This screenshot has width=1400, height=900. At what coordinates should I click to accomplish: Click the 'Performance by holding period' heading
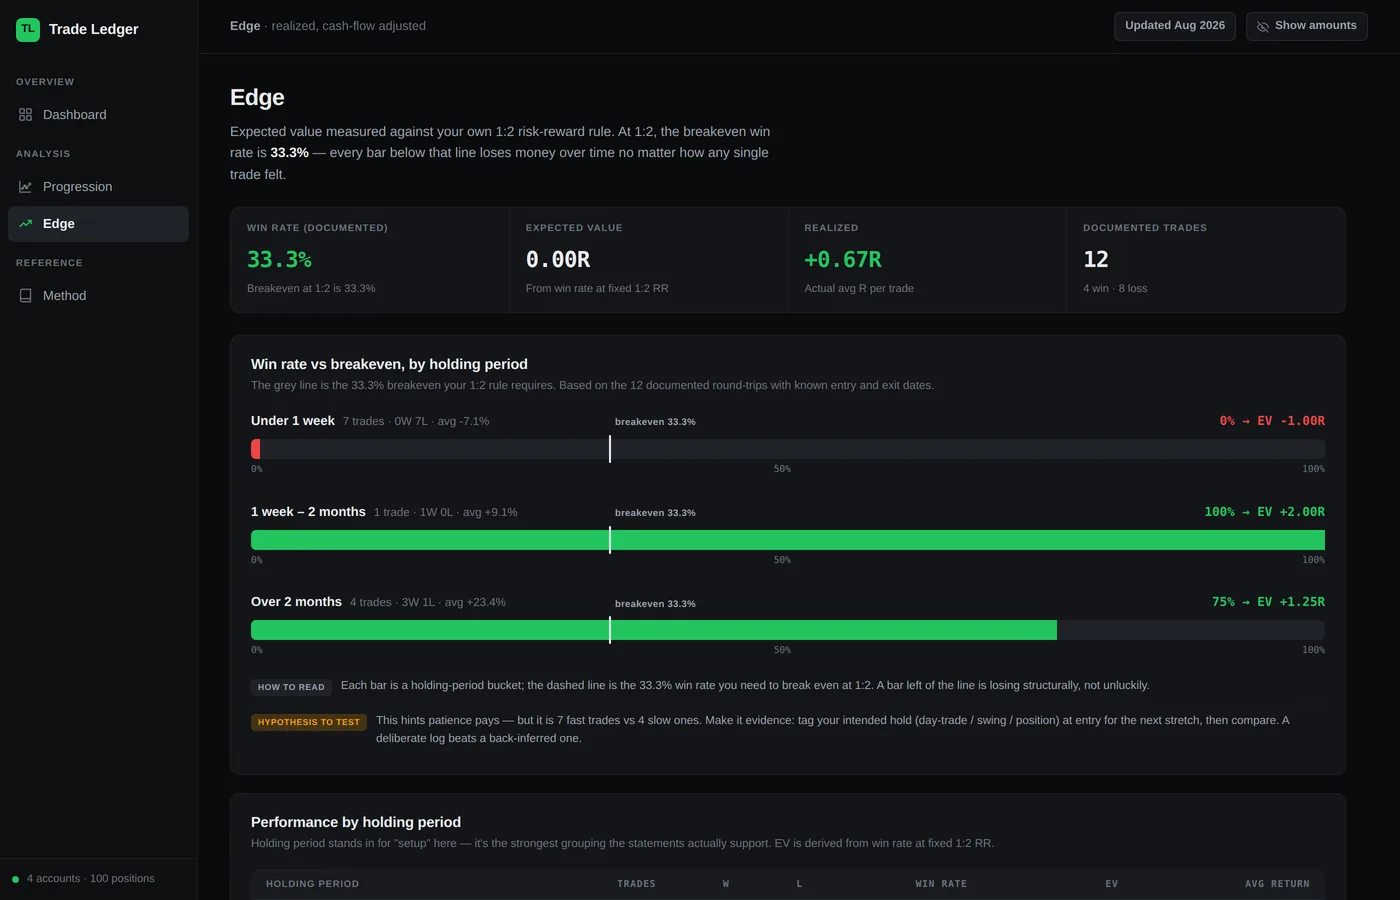tap(356, 823)
